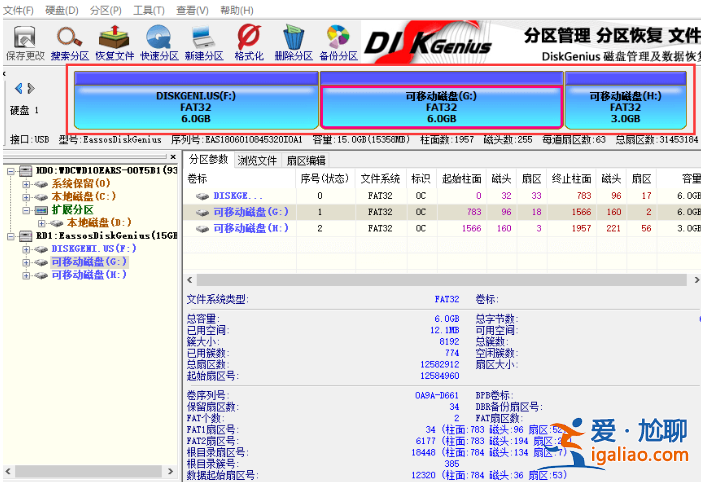Click the 卷标 column header

pyautogui.click(x=240, y=179)
